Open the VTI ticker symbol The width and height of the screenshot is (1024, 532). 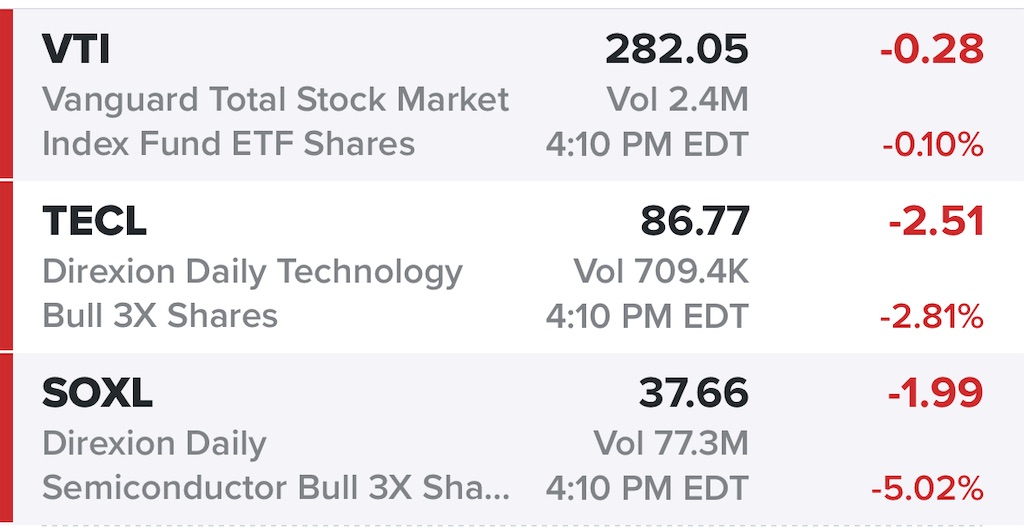pyautogui.click(x=76, y=49)
